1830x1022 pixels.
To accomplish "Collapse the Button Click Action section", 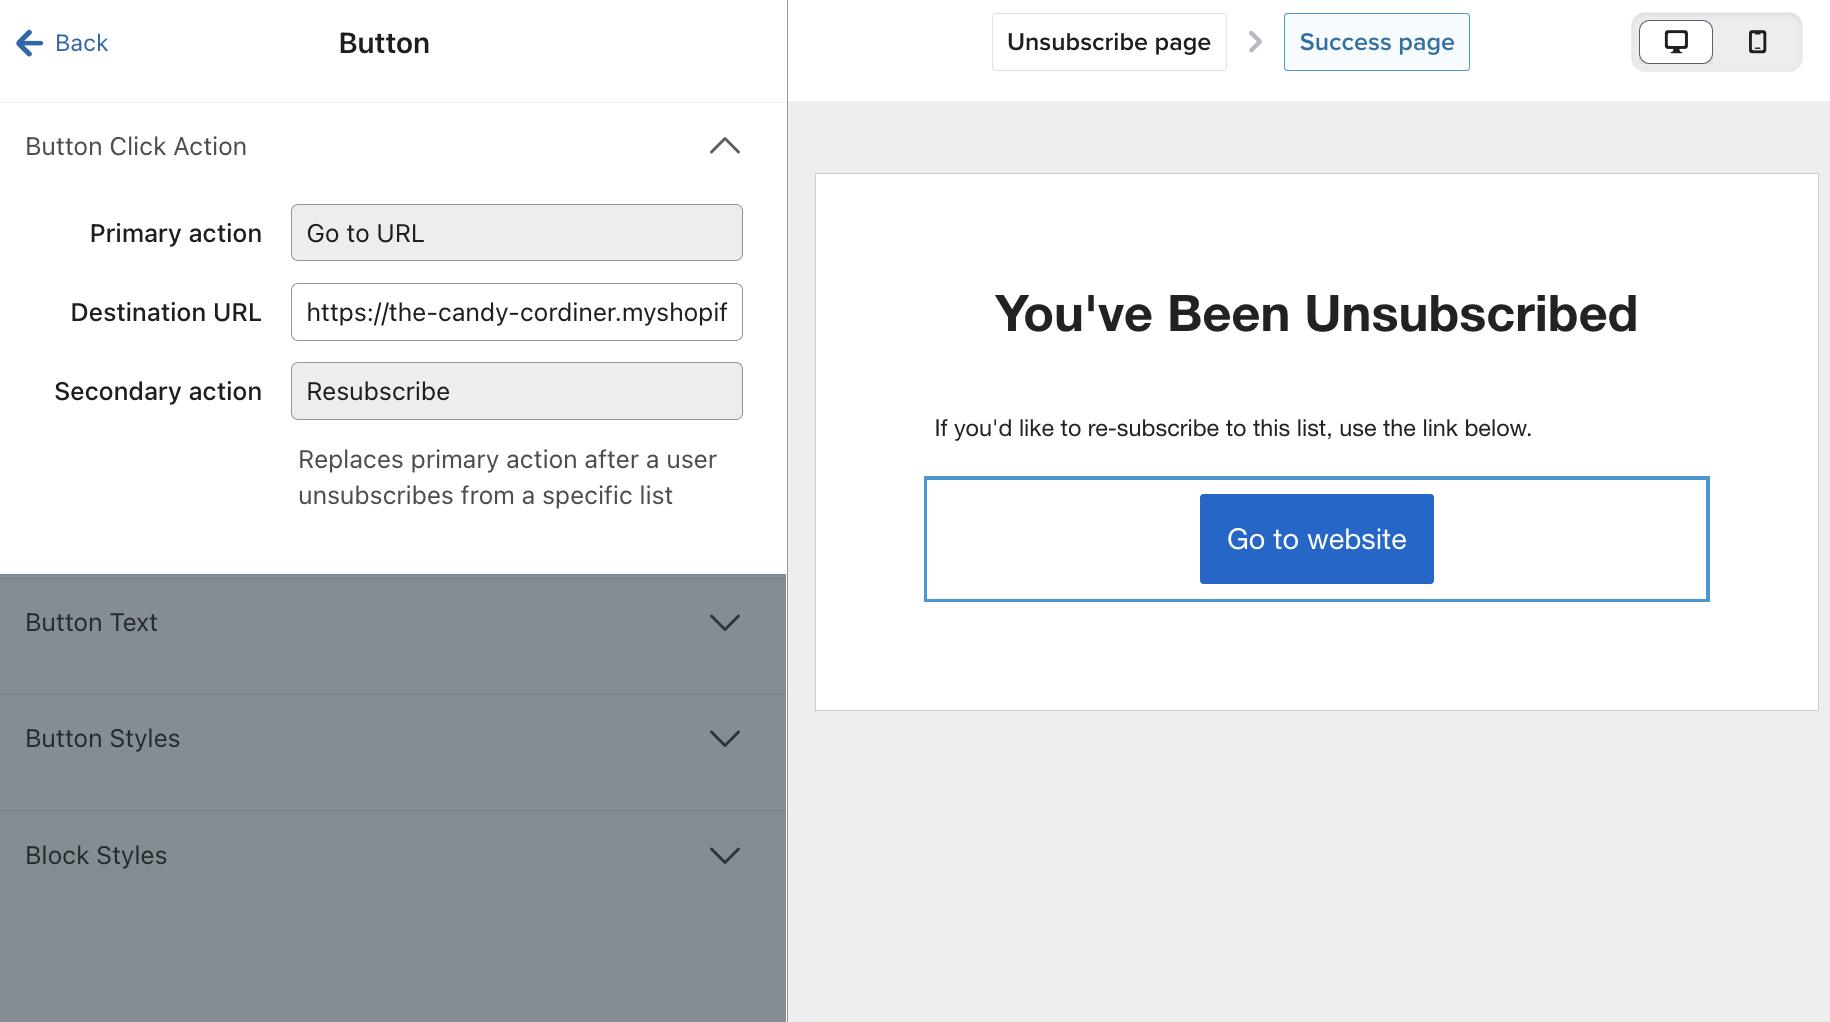I will click(725, 146).
